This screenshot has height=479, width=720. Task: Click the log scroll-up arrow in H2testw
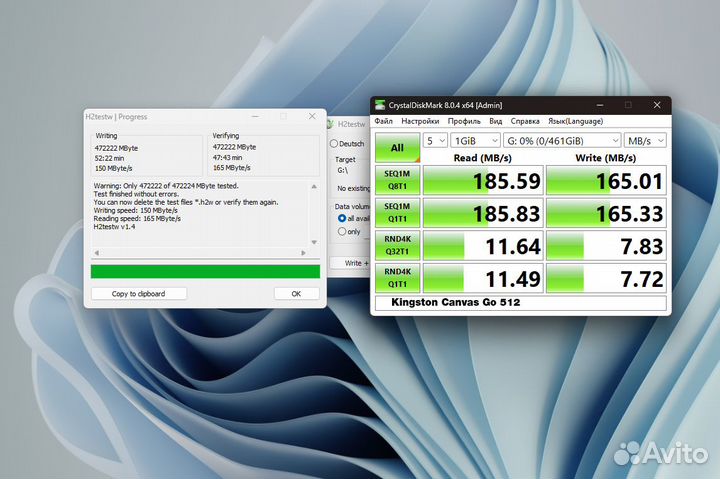tap(314, 186)
